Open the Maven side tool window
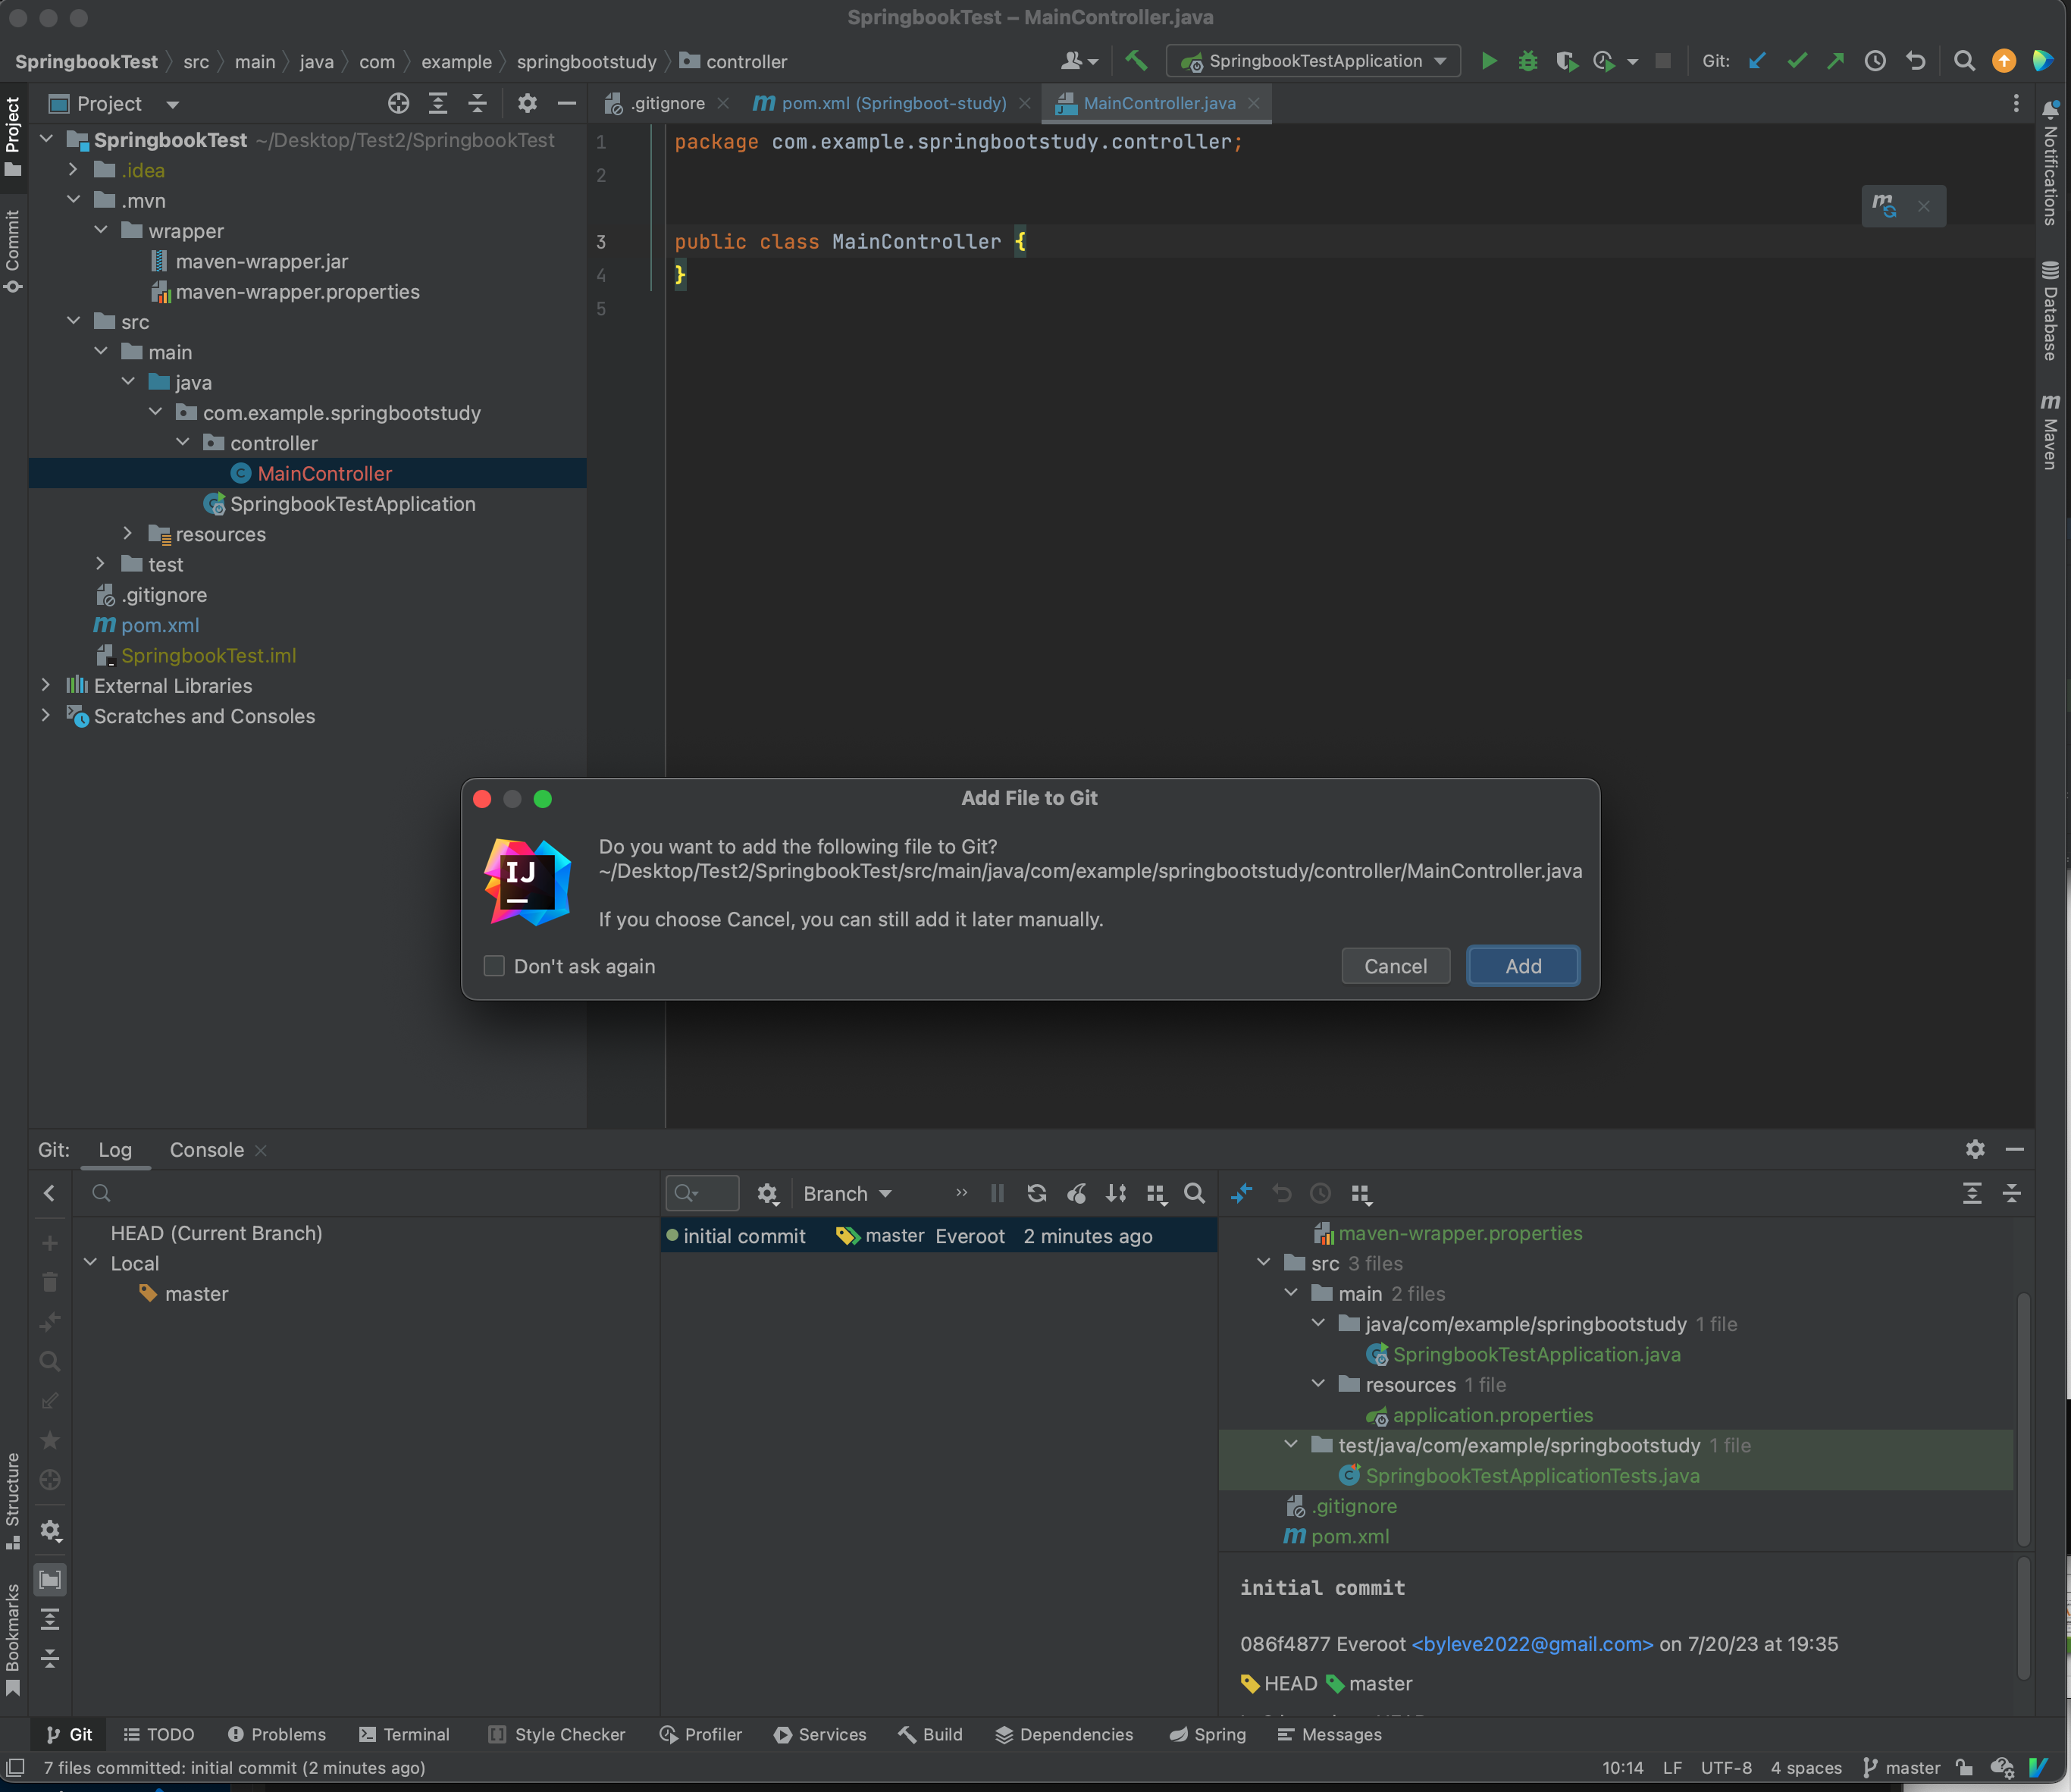The width and height of the screenshot is (2071, 1792). click(2050, 431)
